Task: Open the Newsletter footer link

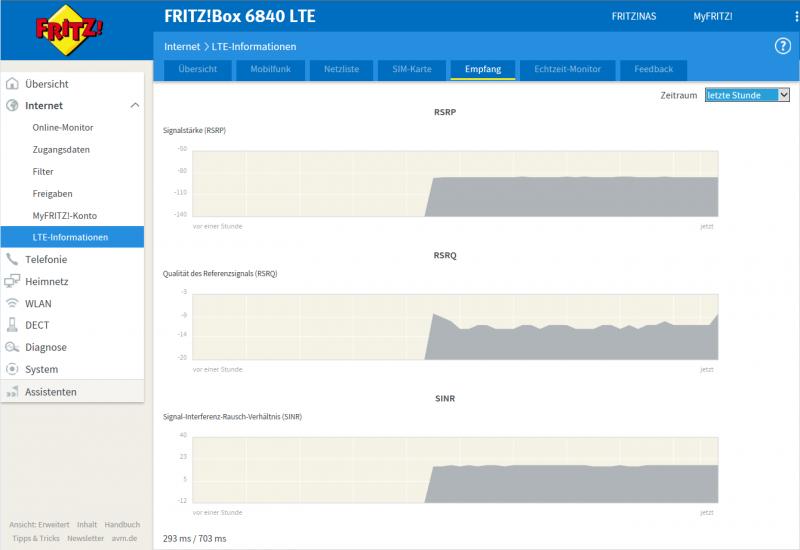Action: 85,538
